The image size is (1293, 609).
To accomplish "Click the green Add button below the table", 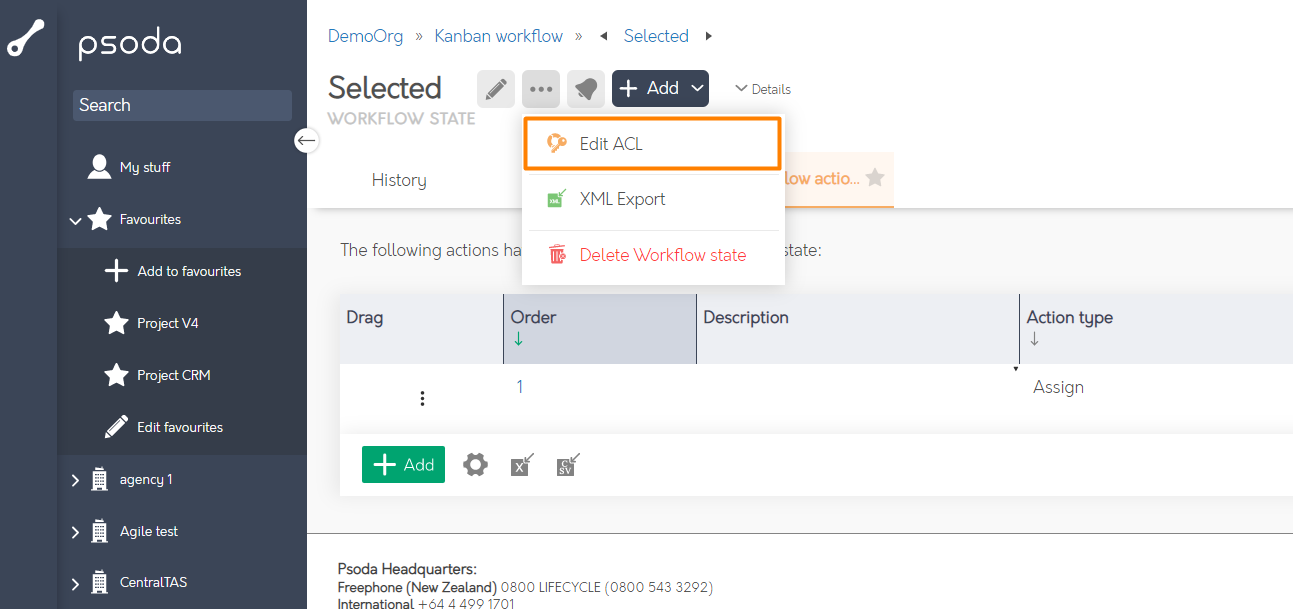I will (x=403, y=464).
